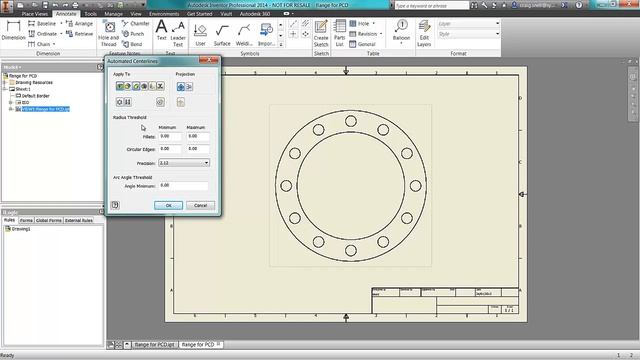Image resolution: width=640 pixels, height=360 pixels.
Task: Select the Chamfer note tool
Action: (136, 24)
